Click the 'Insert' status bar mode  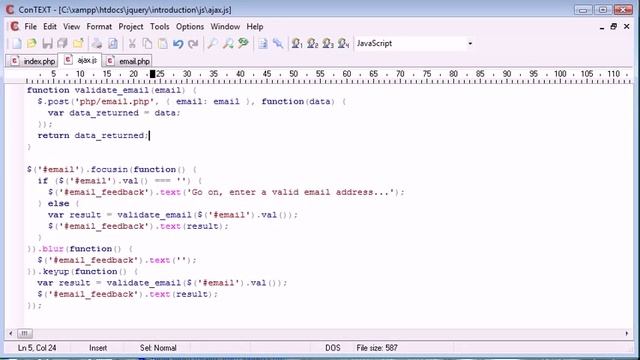[x=98, y=348]
